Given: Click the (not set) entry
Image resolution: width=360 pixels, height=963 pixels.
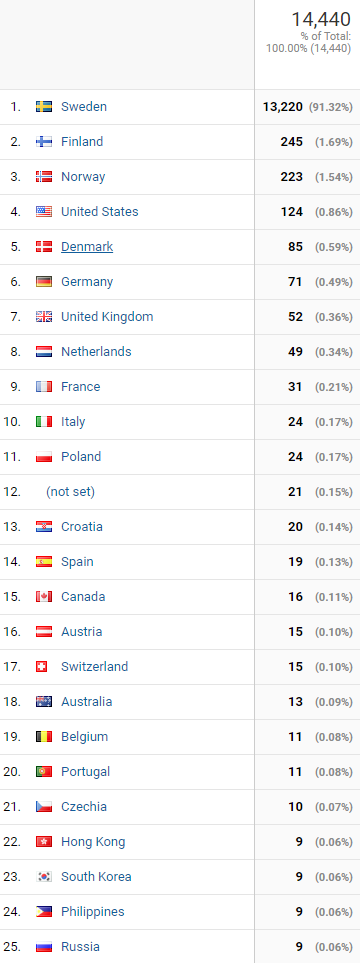Looking at the screenshot, I should [x=71, y=492].
